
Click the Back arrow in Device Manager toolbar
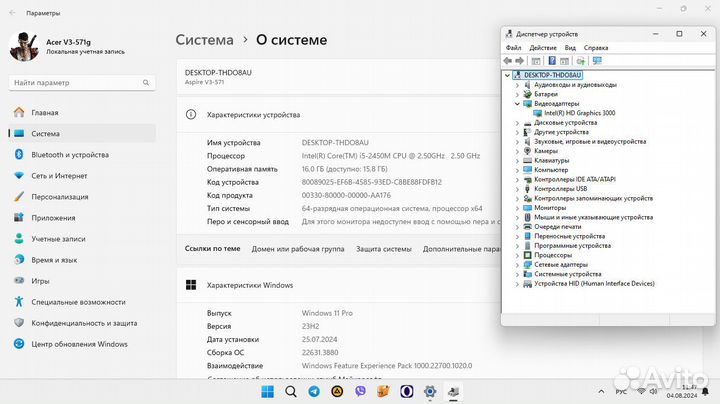click(507, 61)
